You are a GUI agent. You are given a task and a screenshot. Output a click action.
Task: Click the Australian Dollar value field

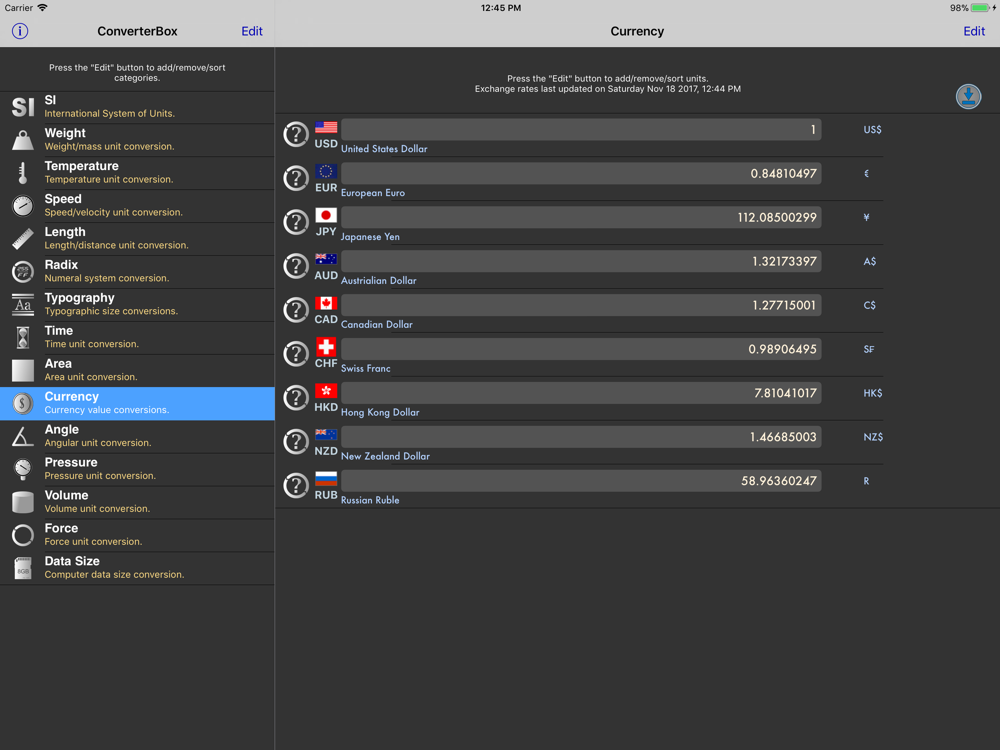[581, 261]
